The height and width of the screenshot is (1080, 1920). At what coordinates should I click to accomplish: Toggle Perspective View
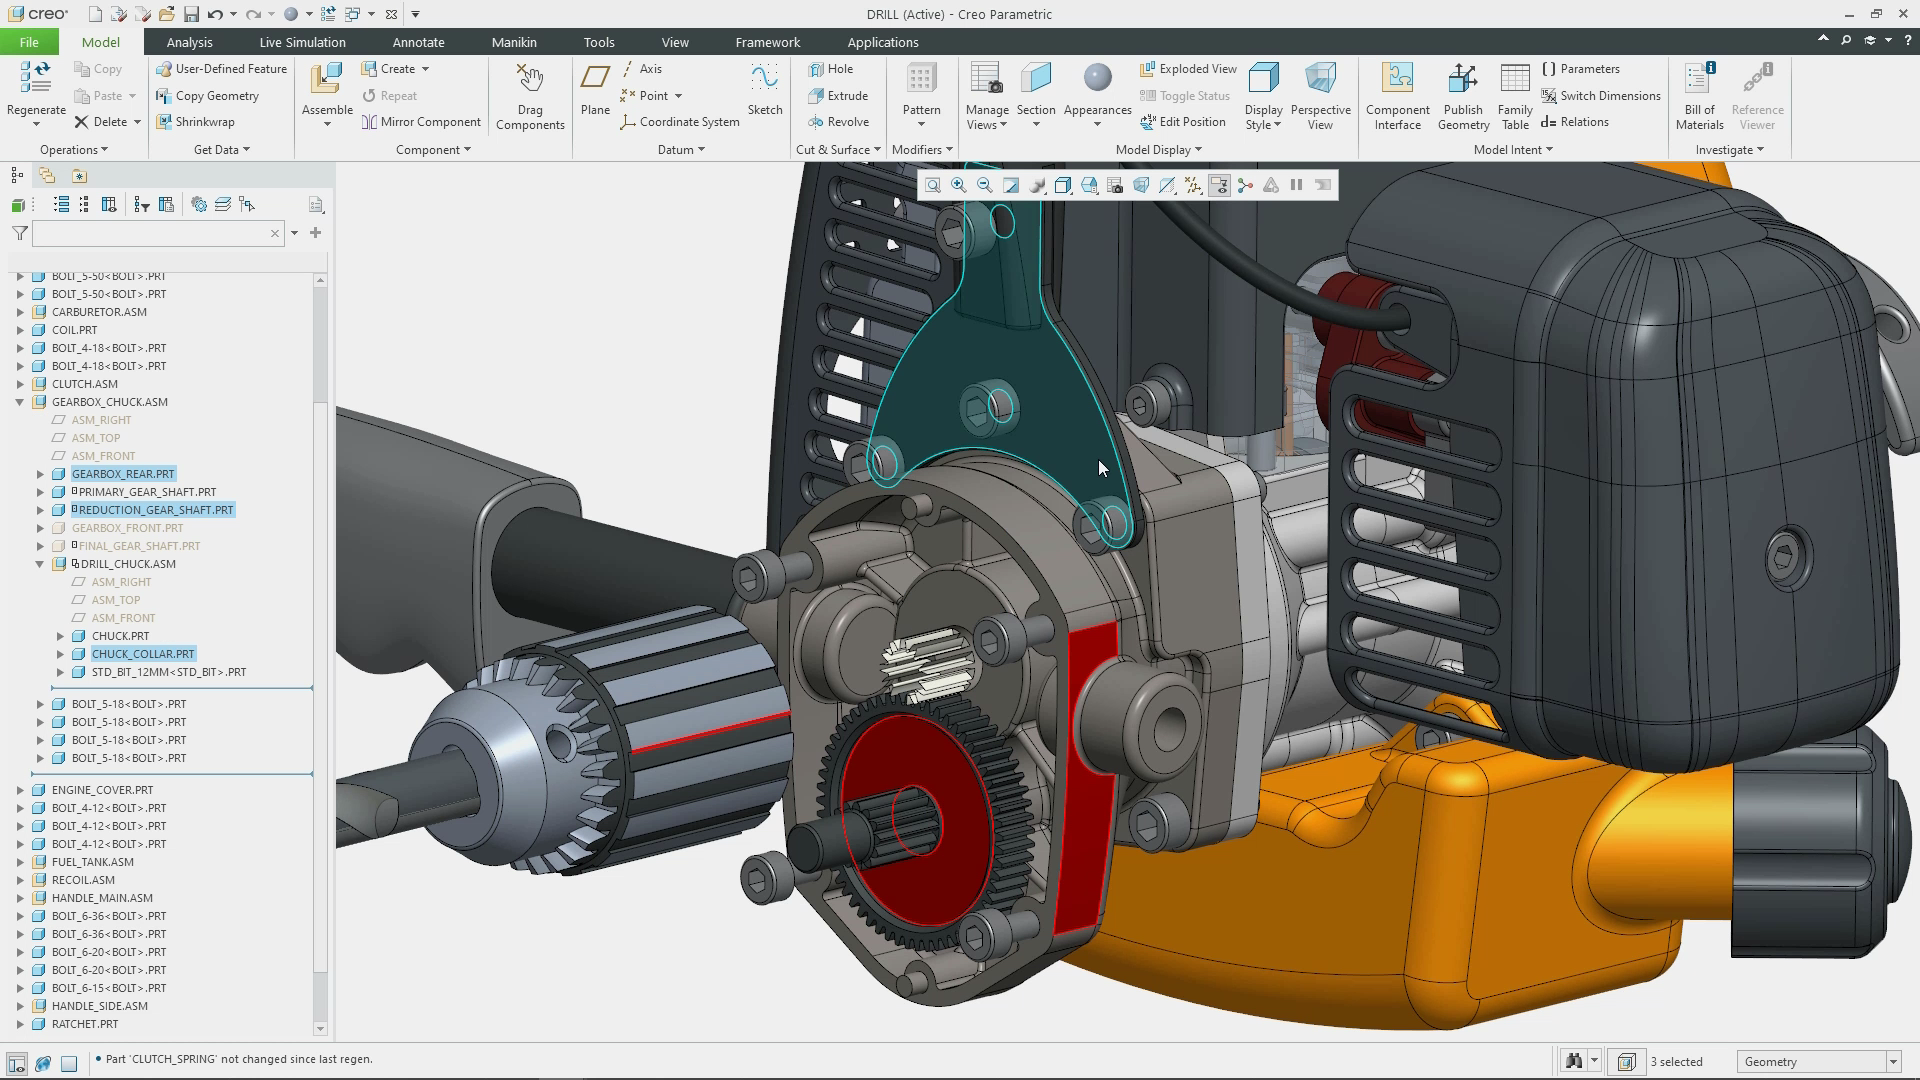(x=1320, y=96)
